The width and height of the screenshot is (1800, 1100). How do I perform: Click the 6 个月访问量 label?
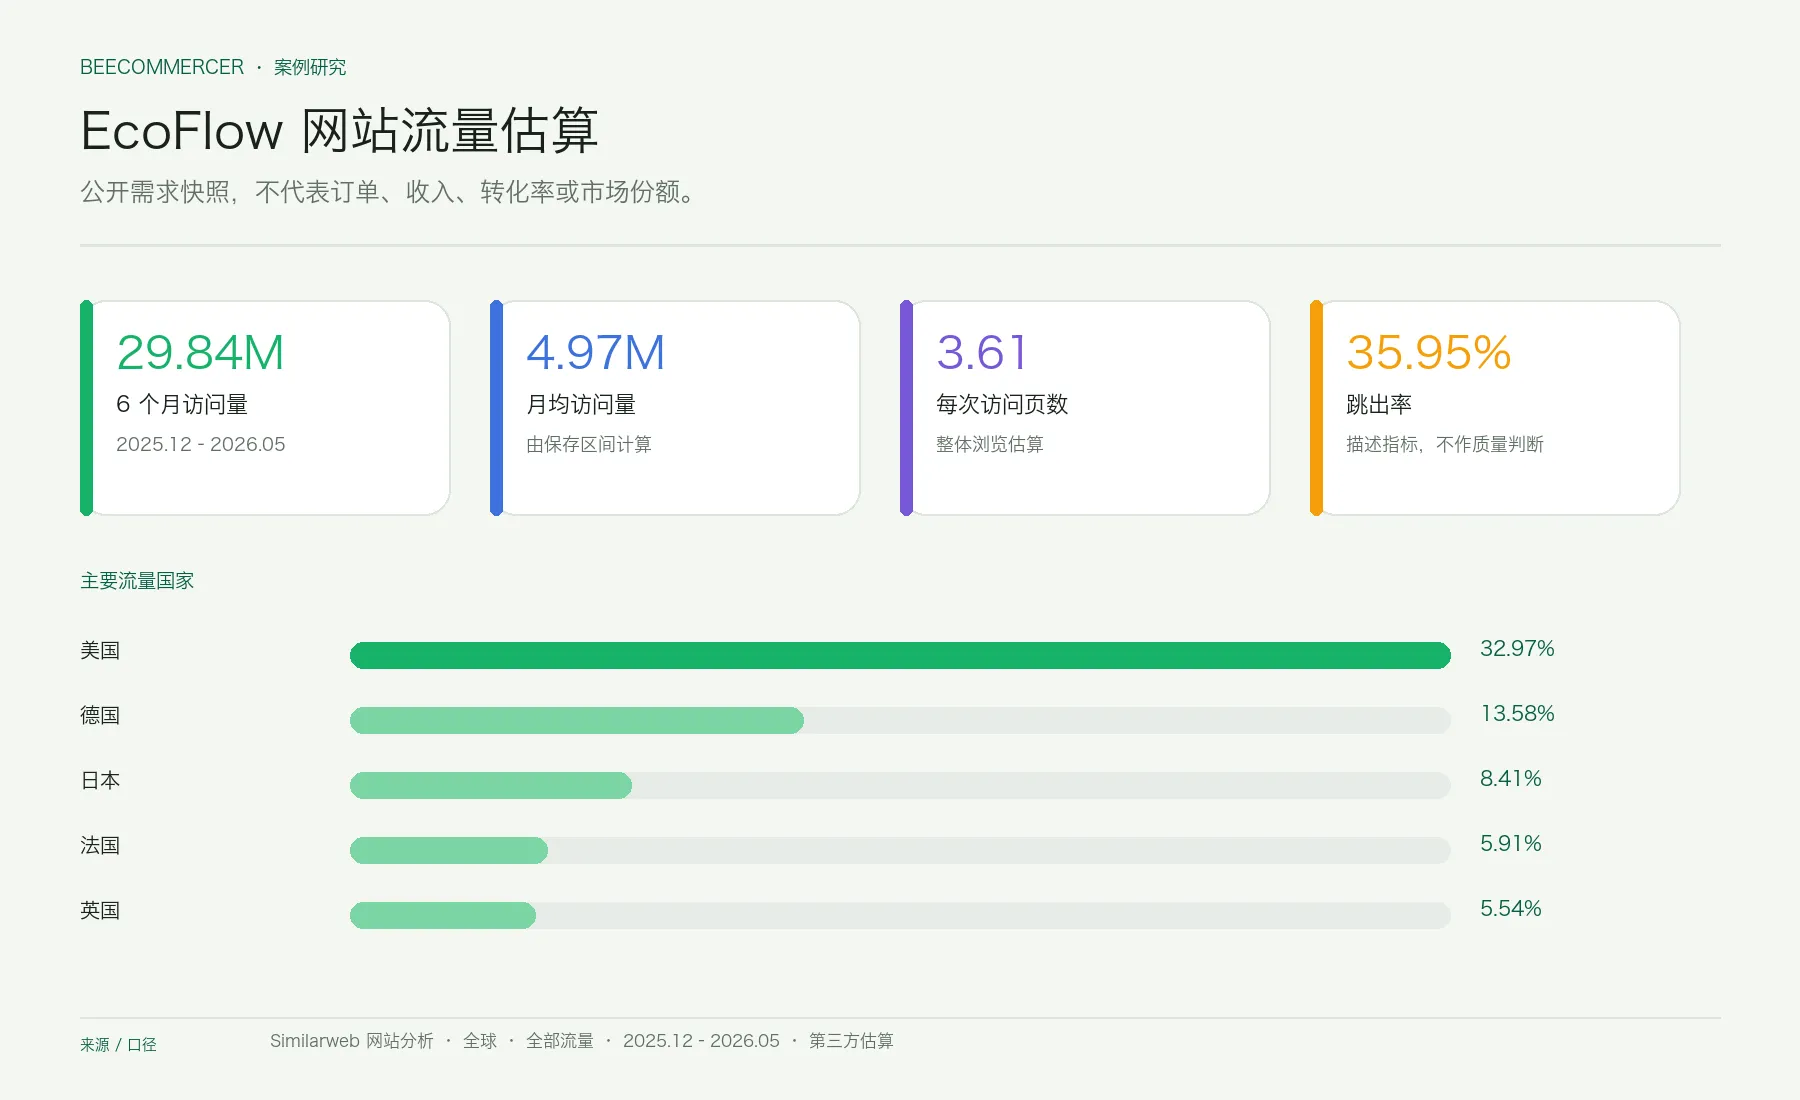(x=182, y=404)
